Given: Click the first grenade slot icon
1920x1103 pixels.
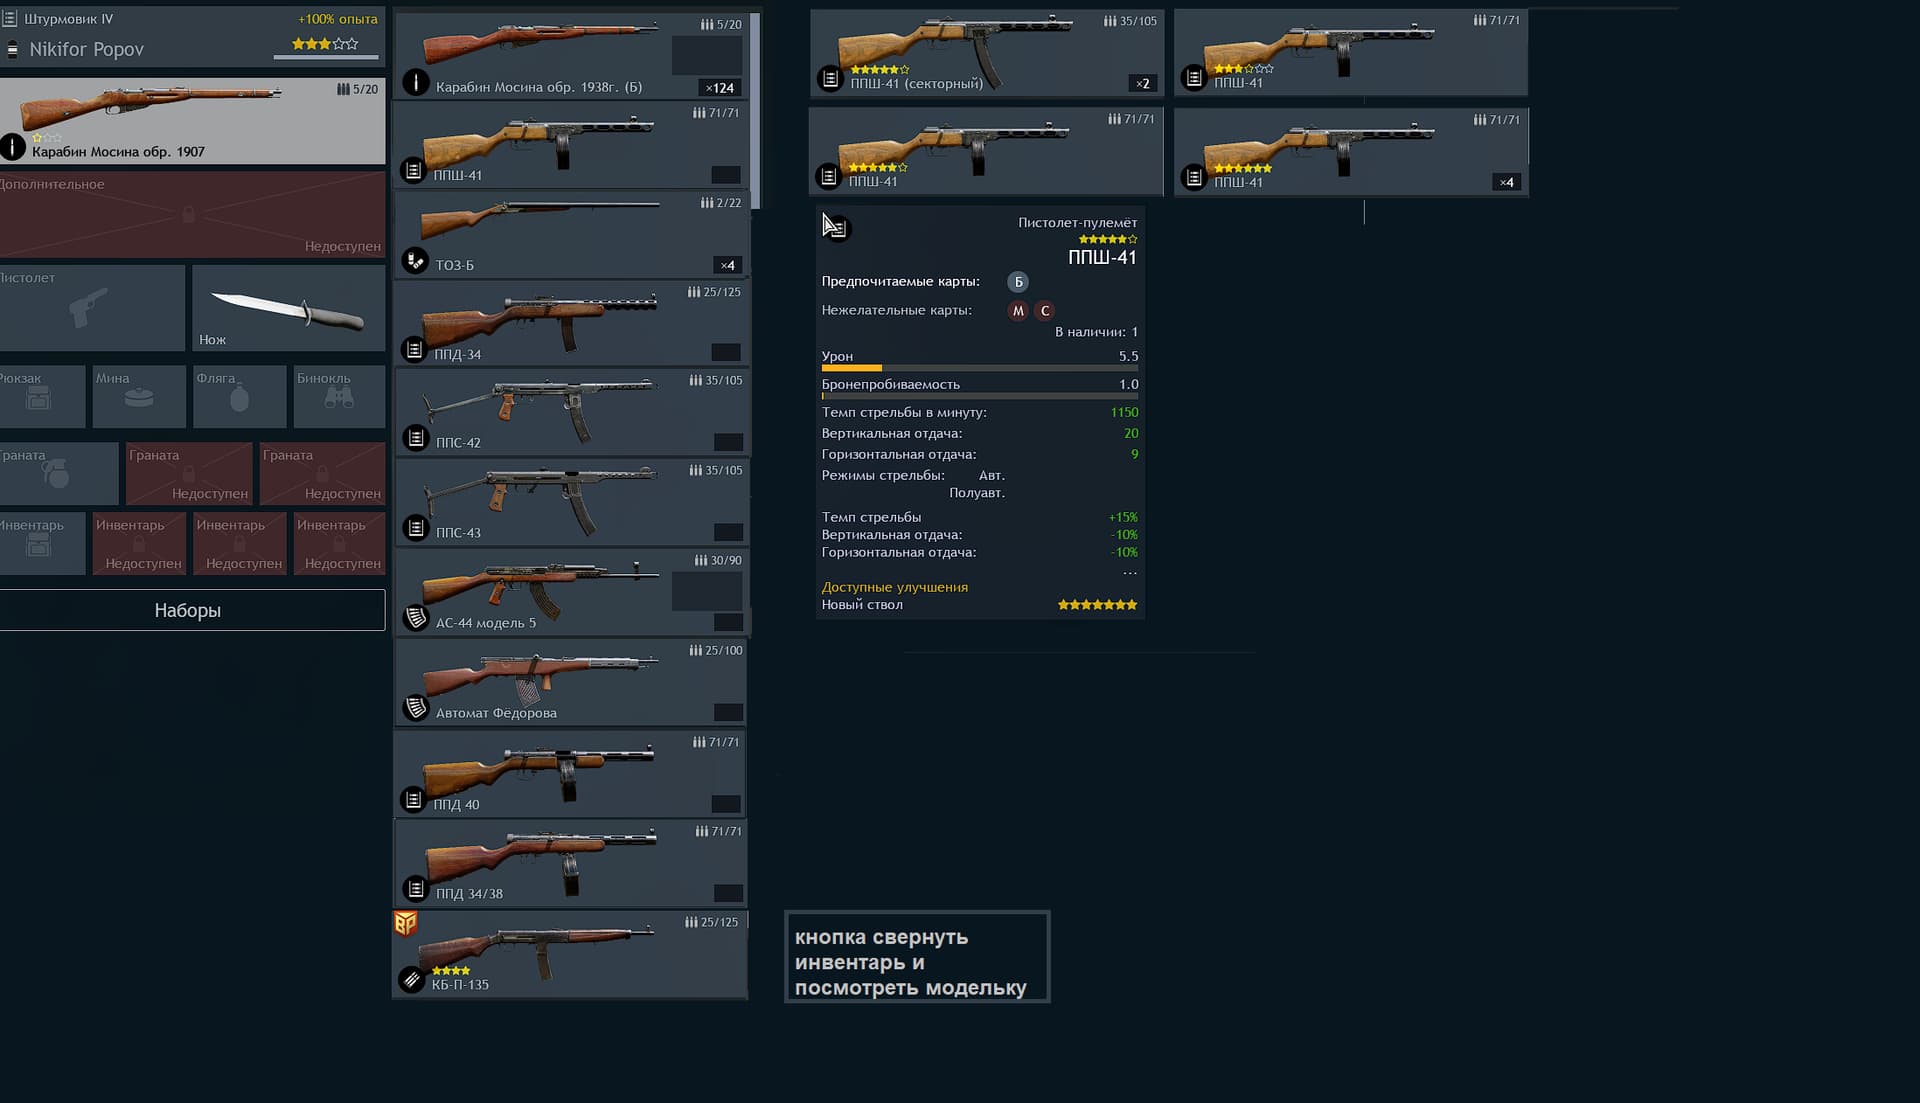Looking at the screenshot, I should pyautogui.click(x=56, y=474).
